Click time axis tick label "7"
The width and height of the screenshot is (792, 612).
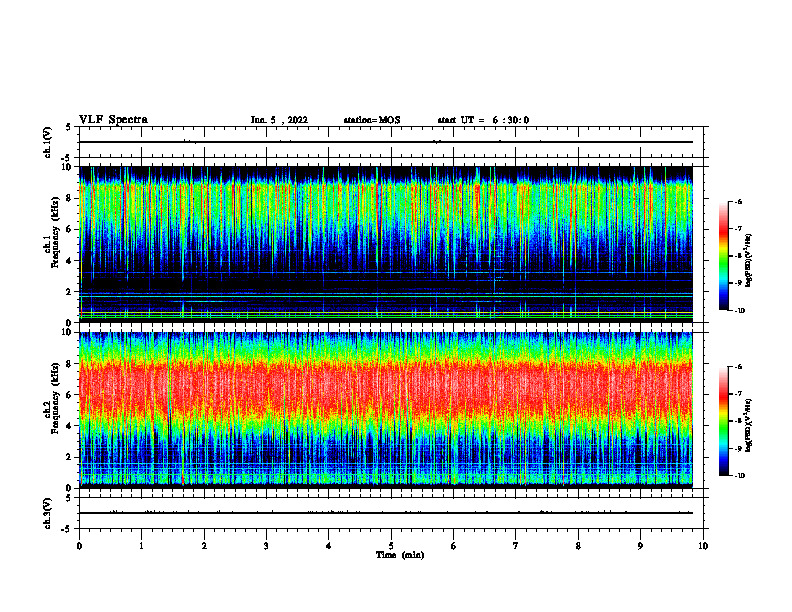pos(516,546)
